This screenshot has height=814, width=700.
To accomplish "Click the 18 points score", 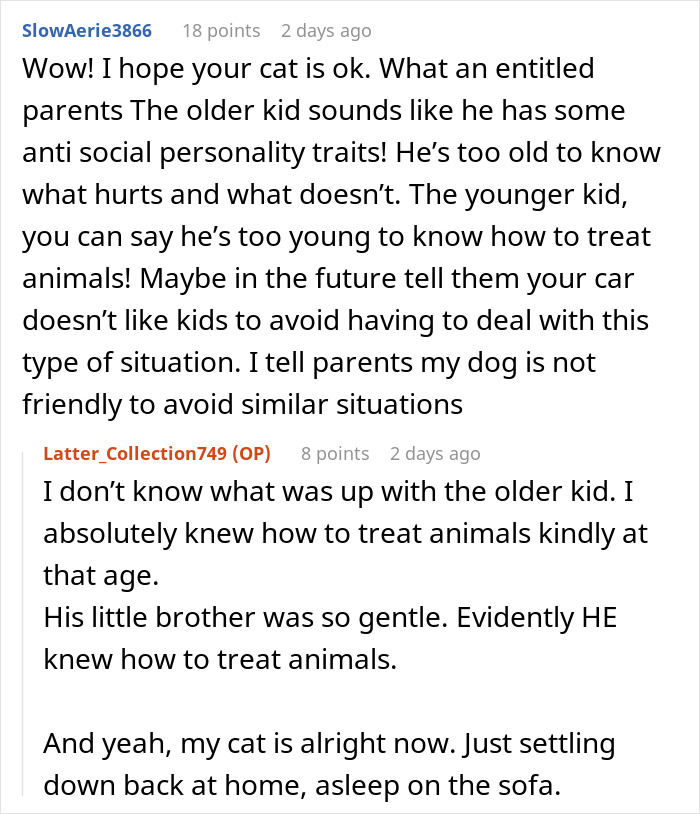I will click(x=220, y=30).
